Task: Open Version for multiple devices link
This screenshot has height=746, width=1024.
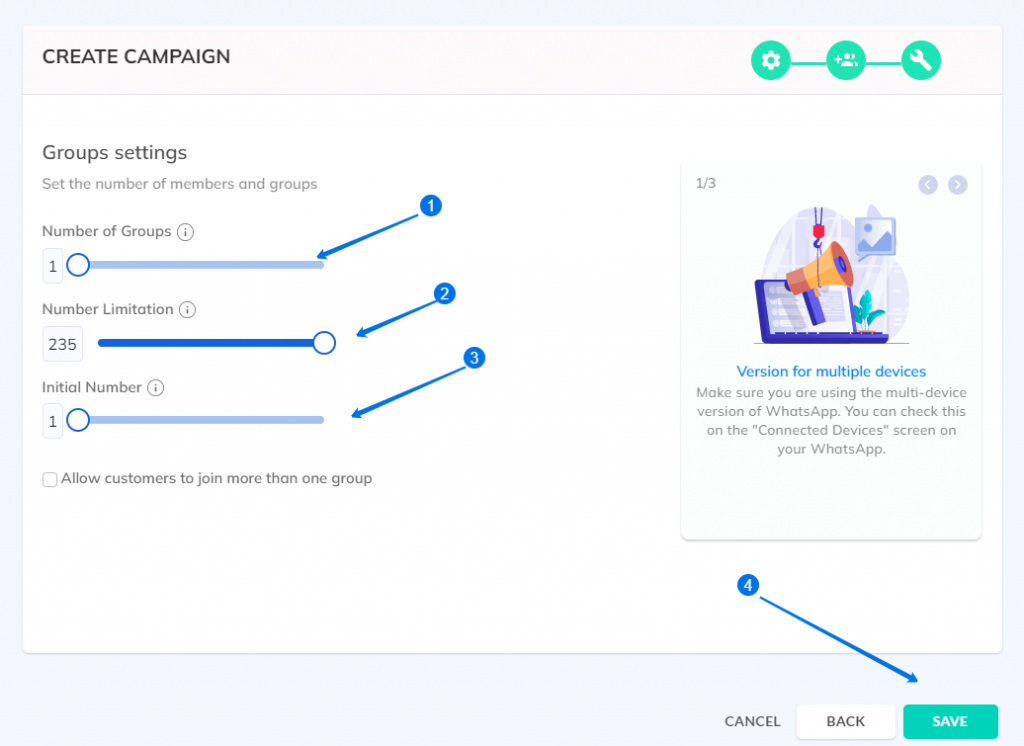Action: point(831,371)
